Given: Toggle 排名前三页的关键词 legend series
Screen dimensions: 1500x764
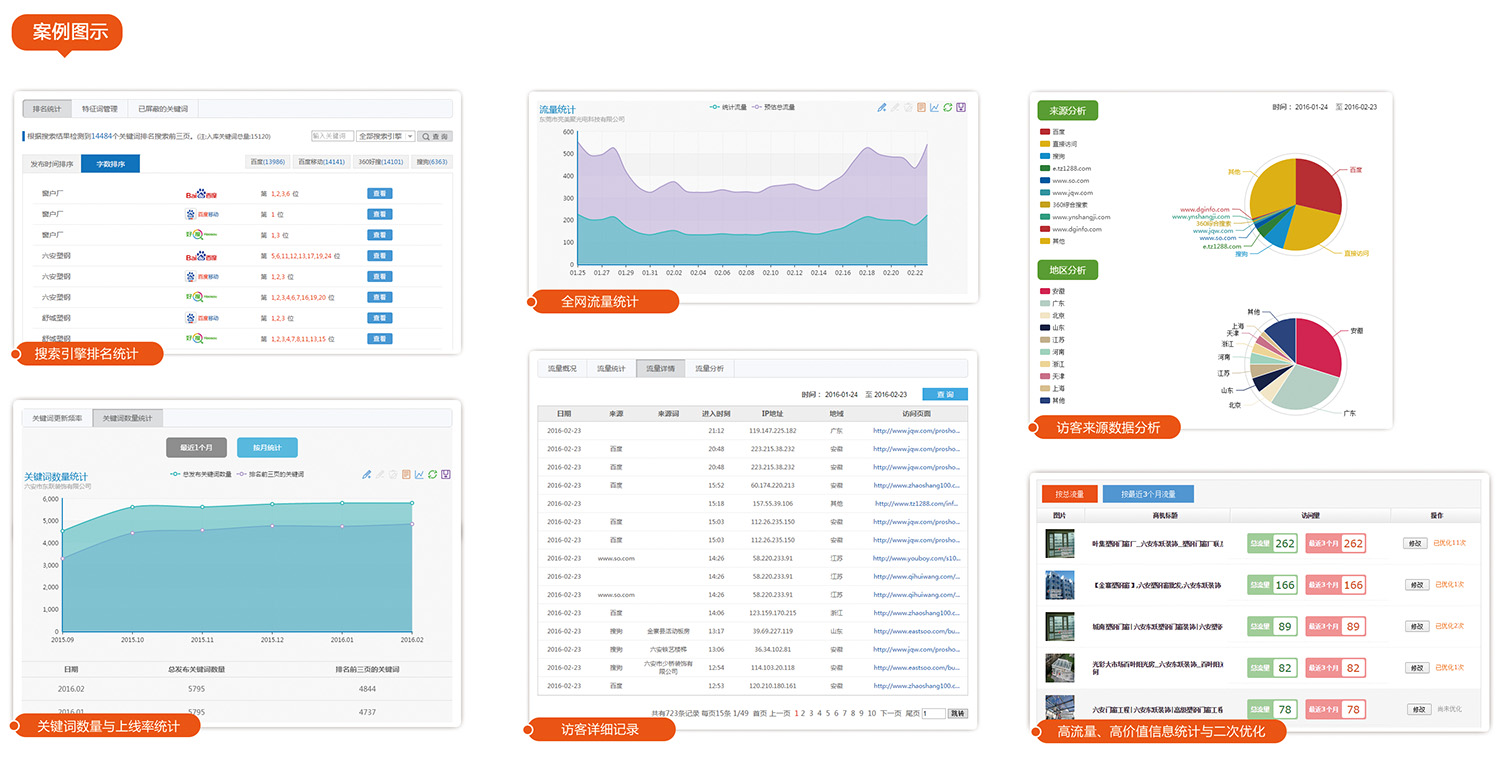Looking at the screenshot, I should [270, 473].
